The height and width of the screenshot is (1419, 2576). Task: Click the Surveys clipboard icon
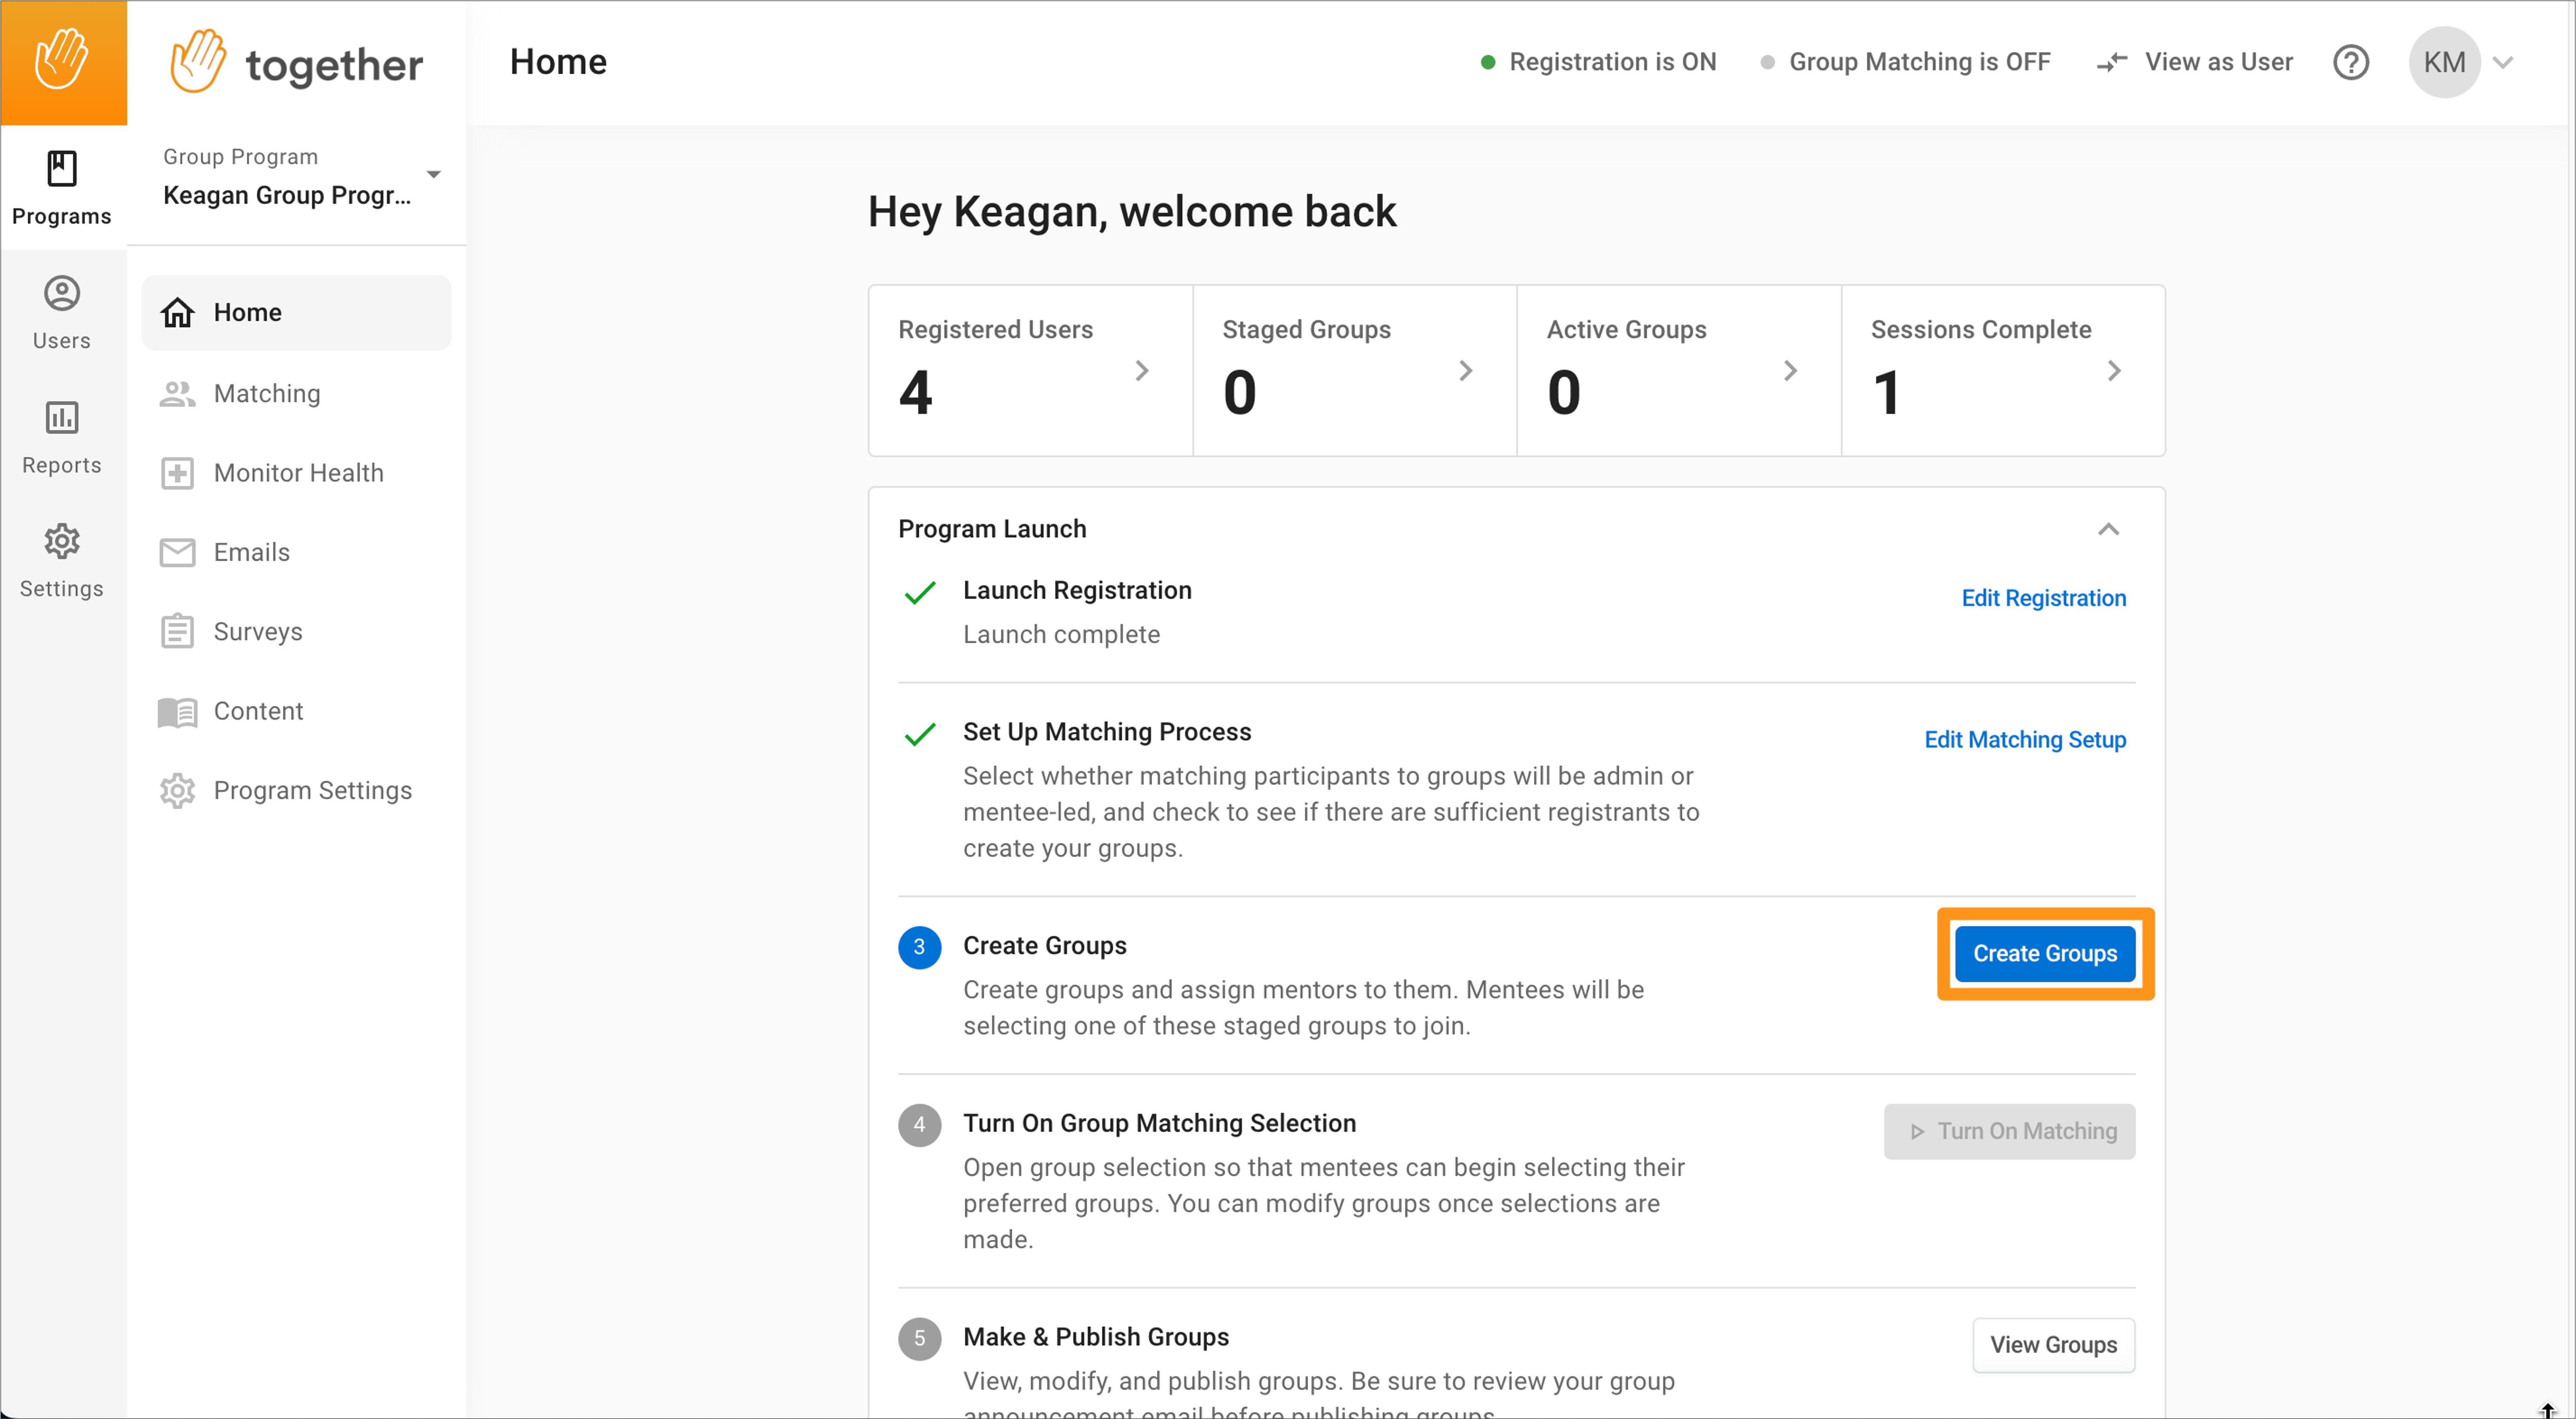(x=178, y=631)
